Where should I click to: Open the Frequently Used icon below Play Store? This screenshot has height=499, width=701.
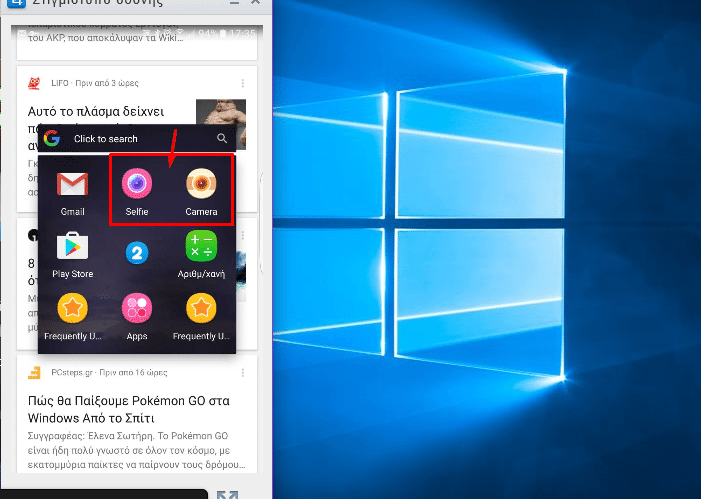click(x=72, y=308)
